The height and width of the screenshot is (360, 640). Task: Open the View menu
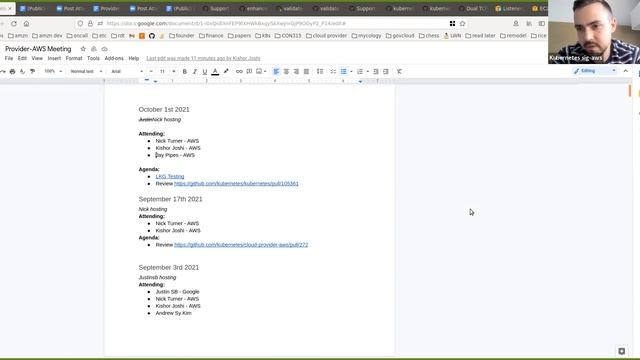(x=37, y=58)
